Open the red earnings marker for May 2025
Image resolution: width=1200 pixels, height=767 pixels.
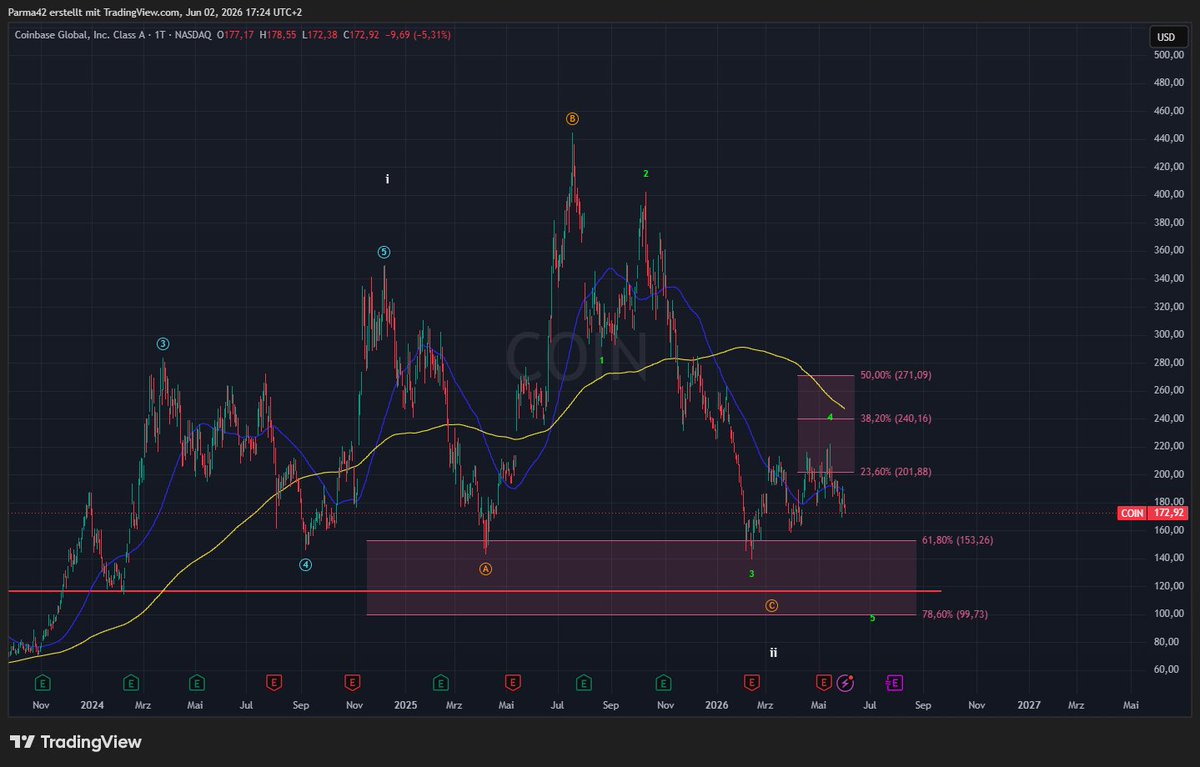tap(512, 682)
